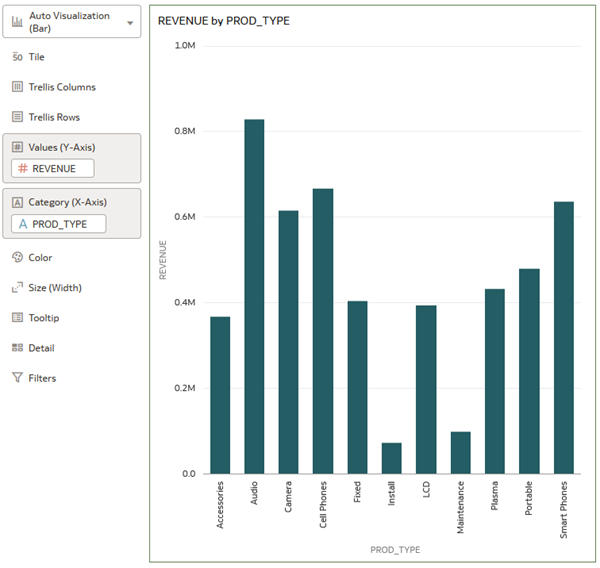Click the Trellis Rows label
The width and height of the screenshot is (600, 568).
point(54,117)
